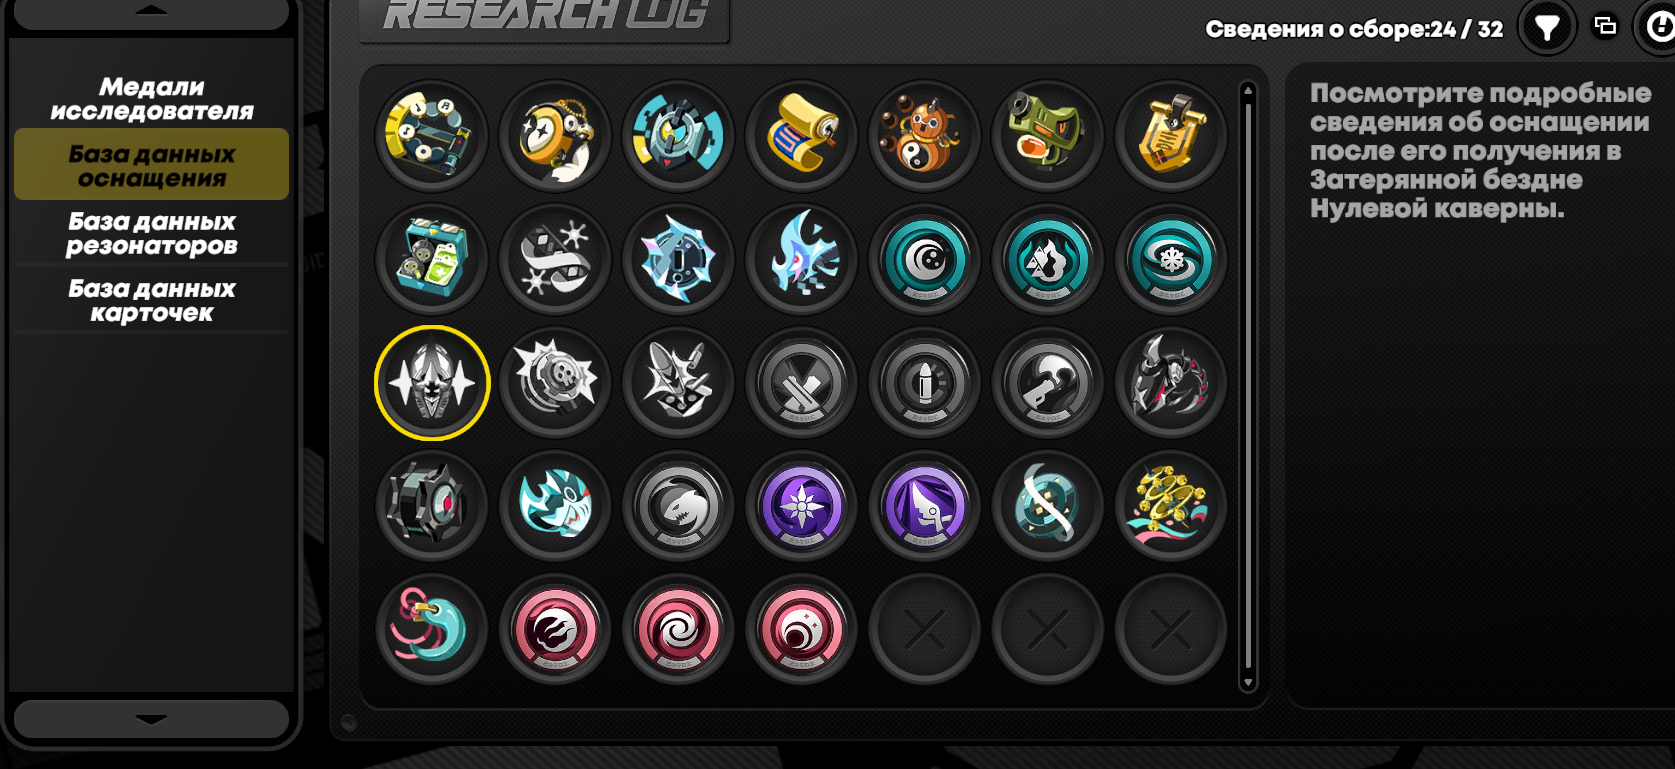Click the down arrow below sidebar menu
1675x769 pixels.
(151, 719)
